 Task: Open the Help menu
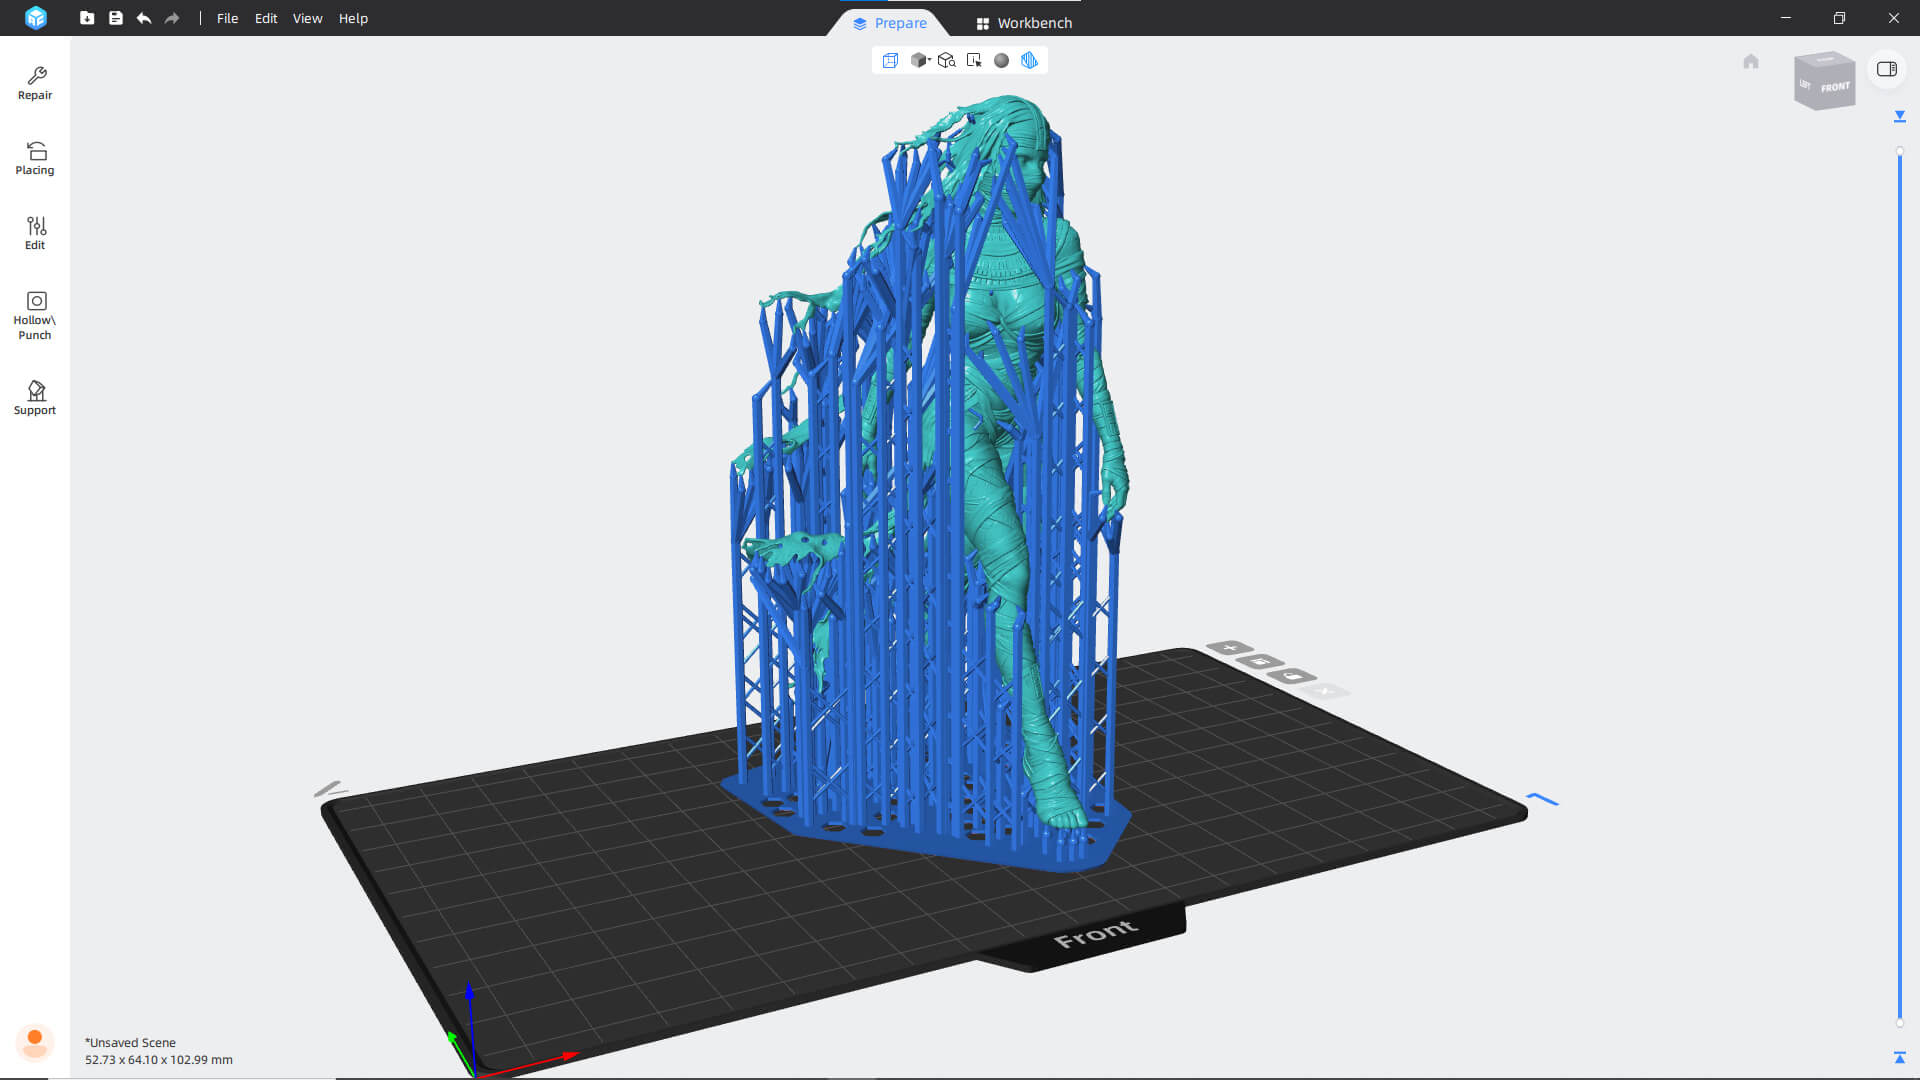click(x=353, y=18)
